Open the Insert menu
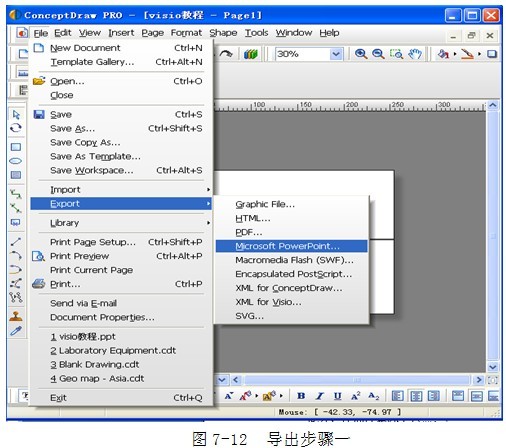The height and width of the screenshot is (448, 506). (121, 33)
